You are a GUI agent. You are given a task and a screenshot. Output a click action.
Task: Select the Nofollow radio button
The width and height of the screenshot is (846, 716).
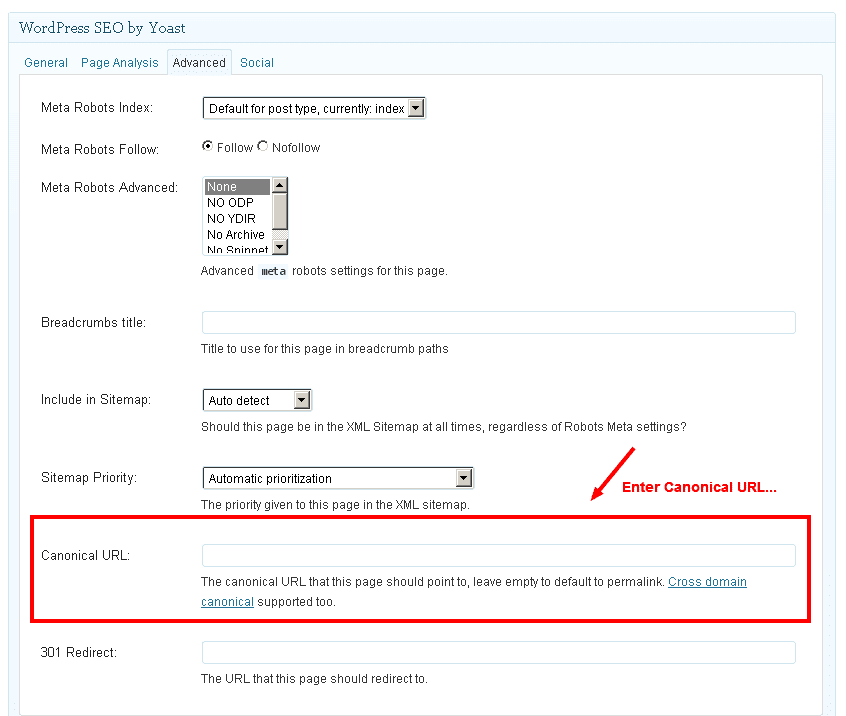[263, 146]
